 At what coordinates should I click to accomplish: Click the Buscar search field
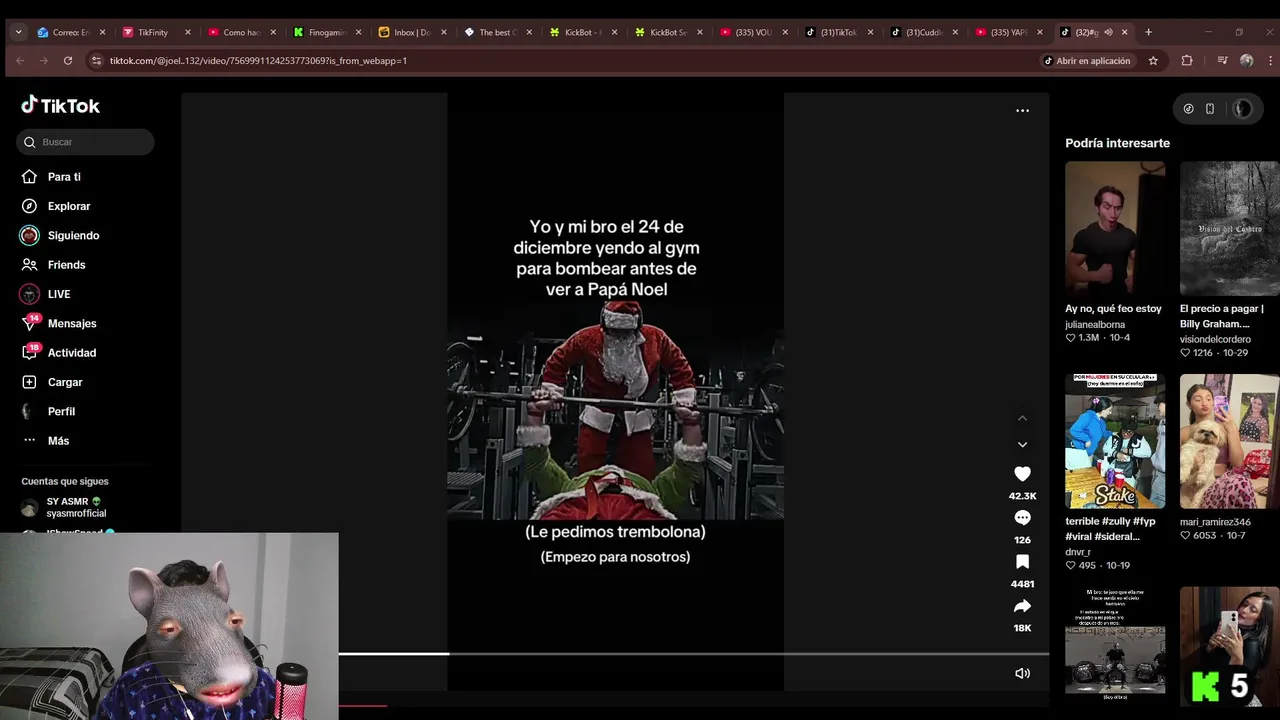(85, 142)
